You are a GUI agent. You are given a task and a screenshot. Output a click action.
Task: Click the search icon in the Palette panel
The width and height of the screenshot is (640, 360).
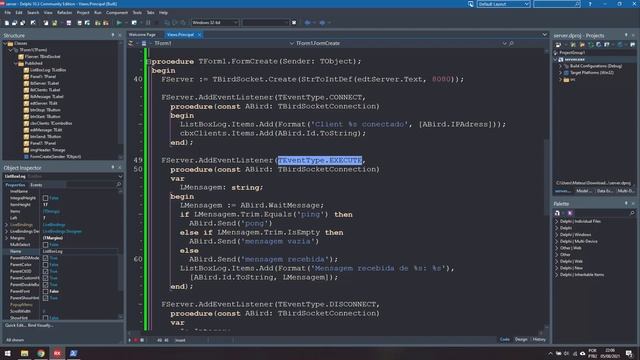point(632,213)
